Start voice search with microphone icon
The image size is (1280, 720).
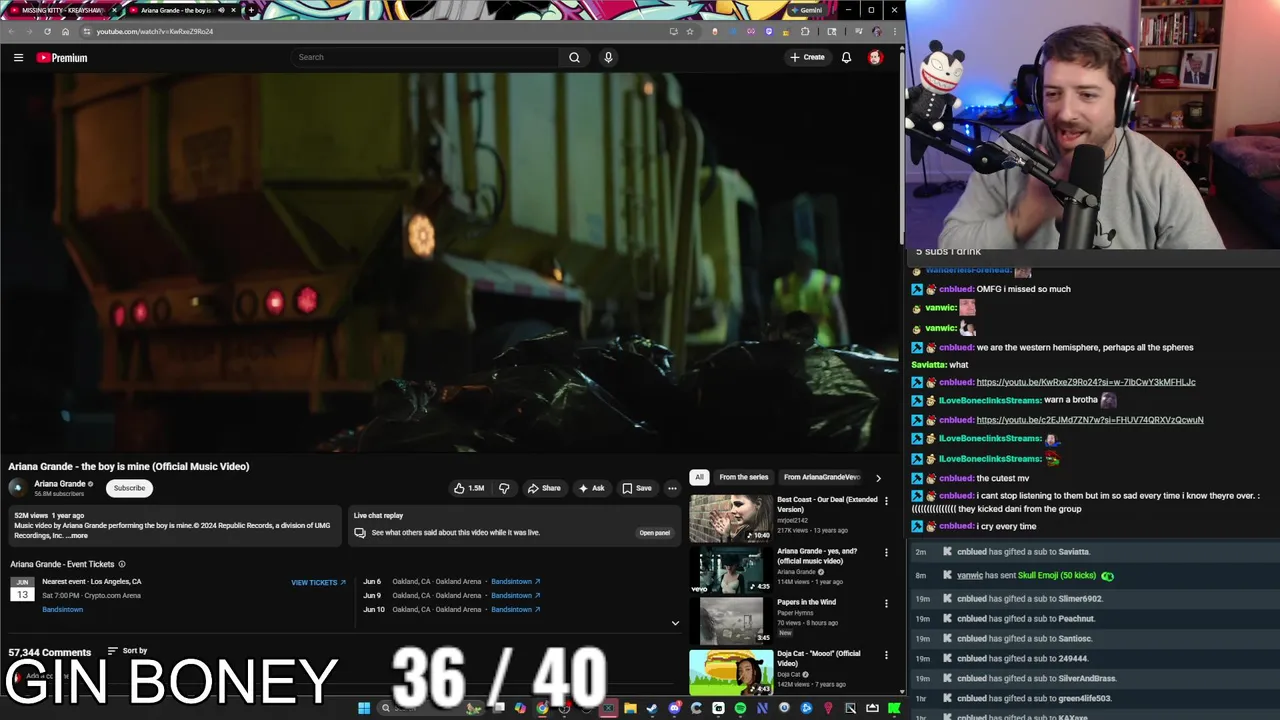pos(608,57)
